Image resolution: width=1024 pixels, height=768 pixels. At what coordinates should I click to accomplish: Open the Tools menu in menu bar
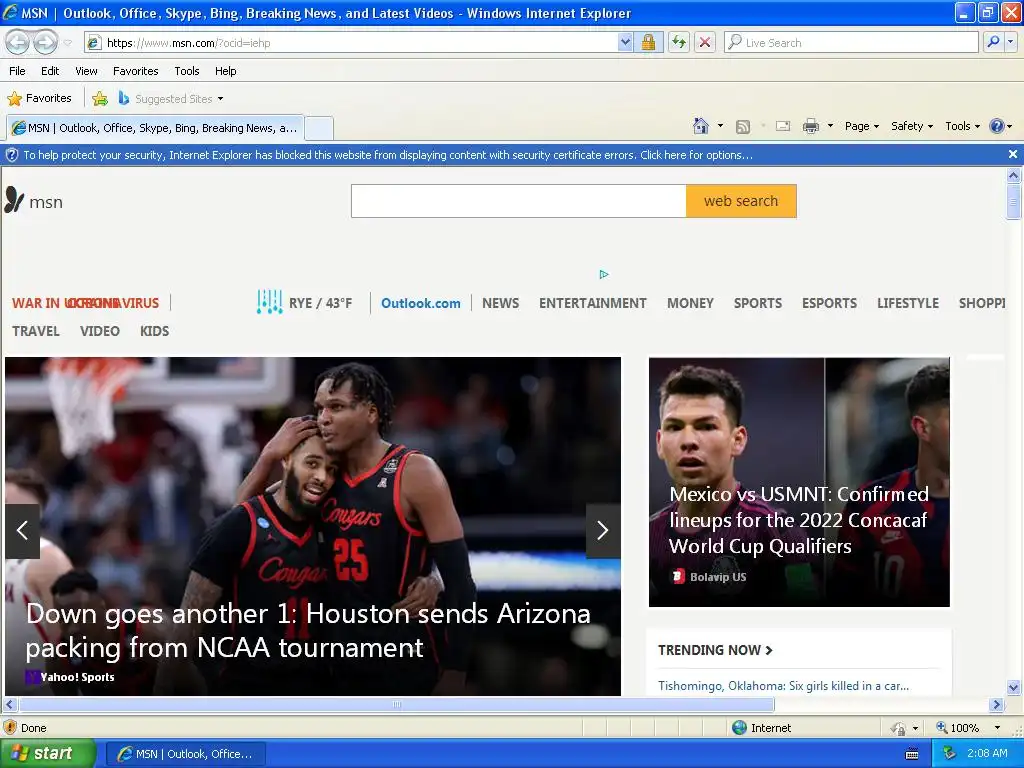tap(187, 71)
